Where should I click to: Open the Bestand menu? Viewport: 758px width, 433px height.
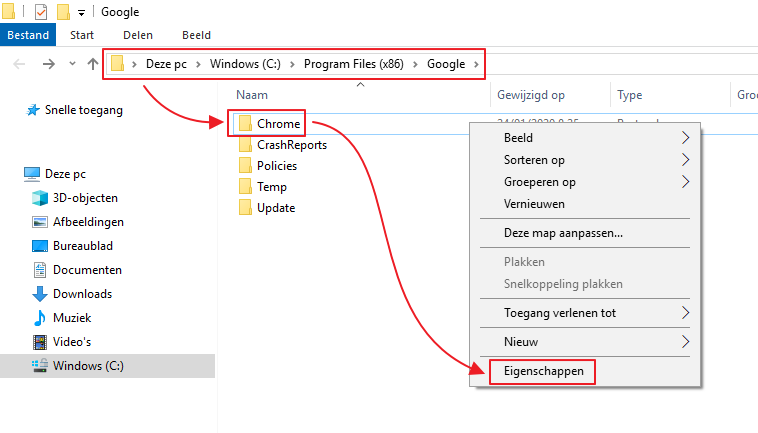pyautogui.click(x=28, y=35)
